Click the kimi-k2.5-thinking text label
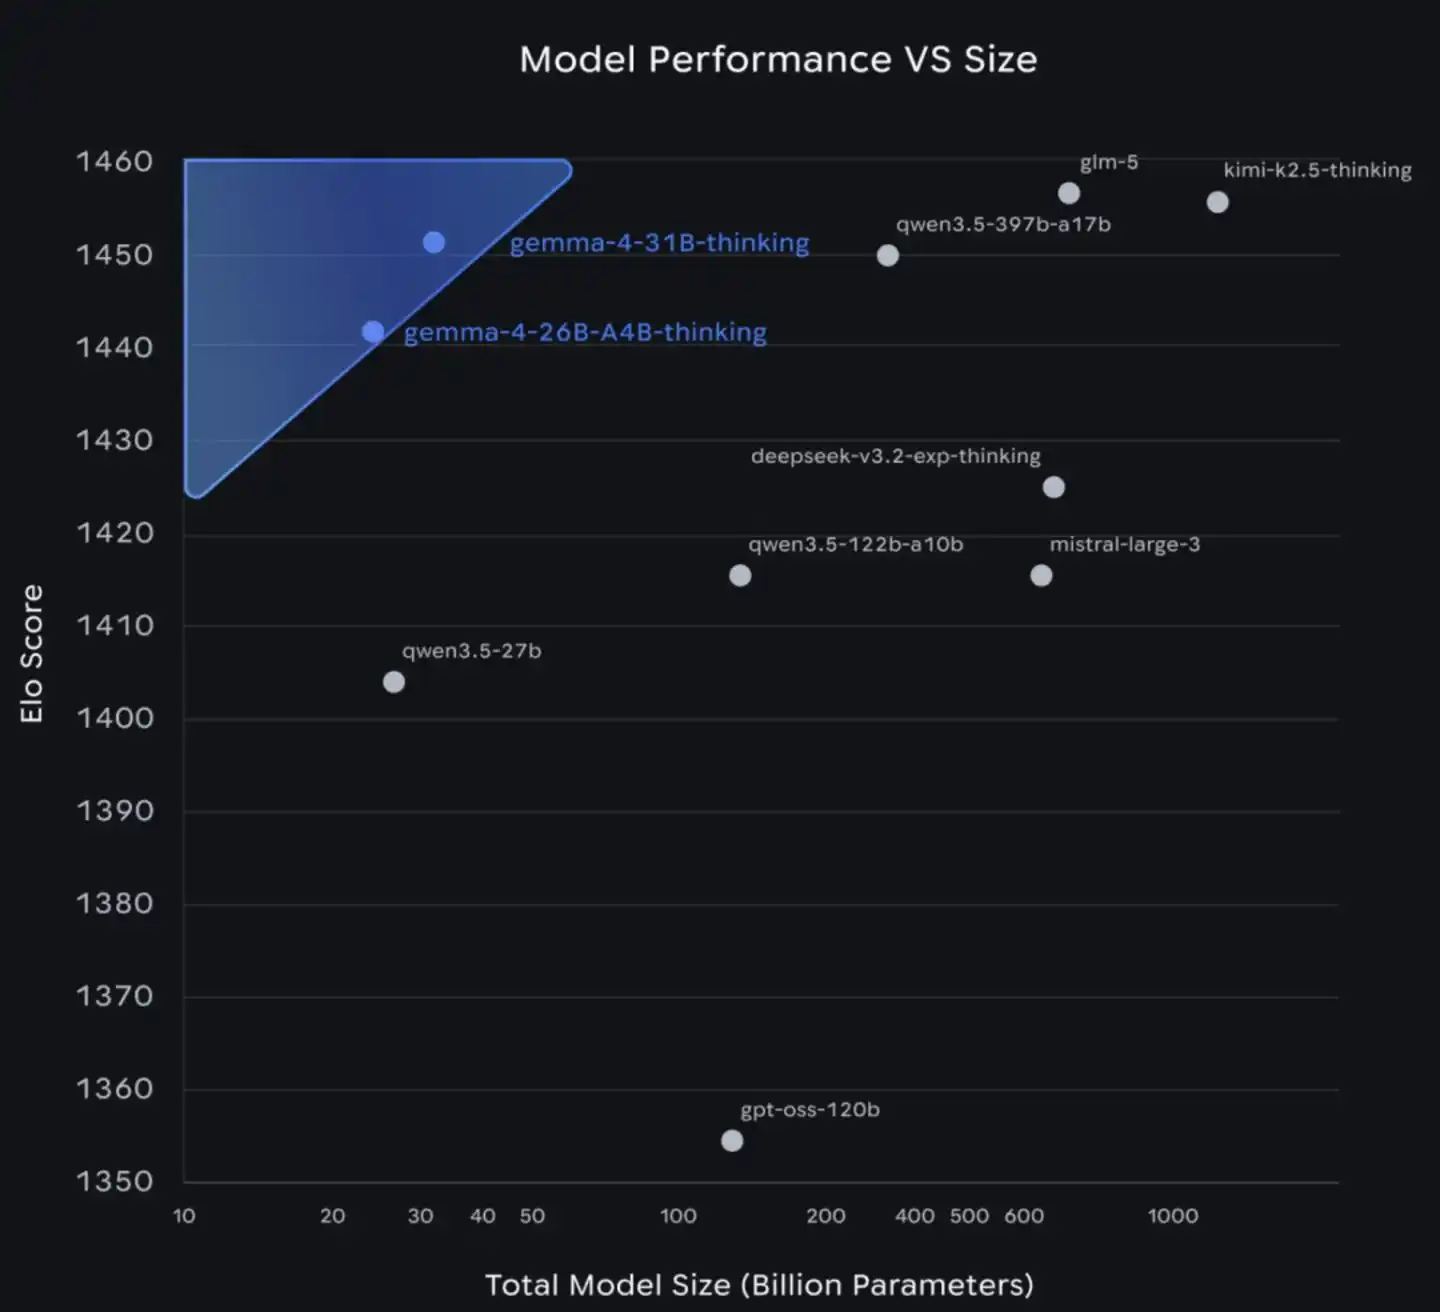Screen dimensions: 1440x1312 pyautogui.click(x=1317, y=170)
